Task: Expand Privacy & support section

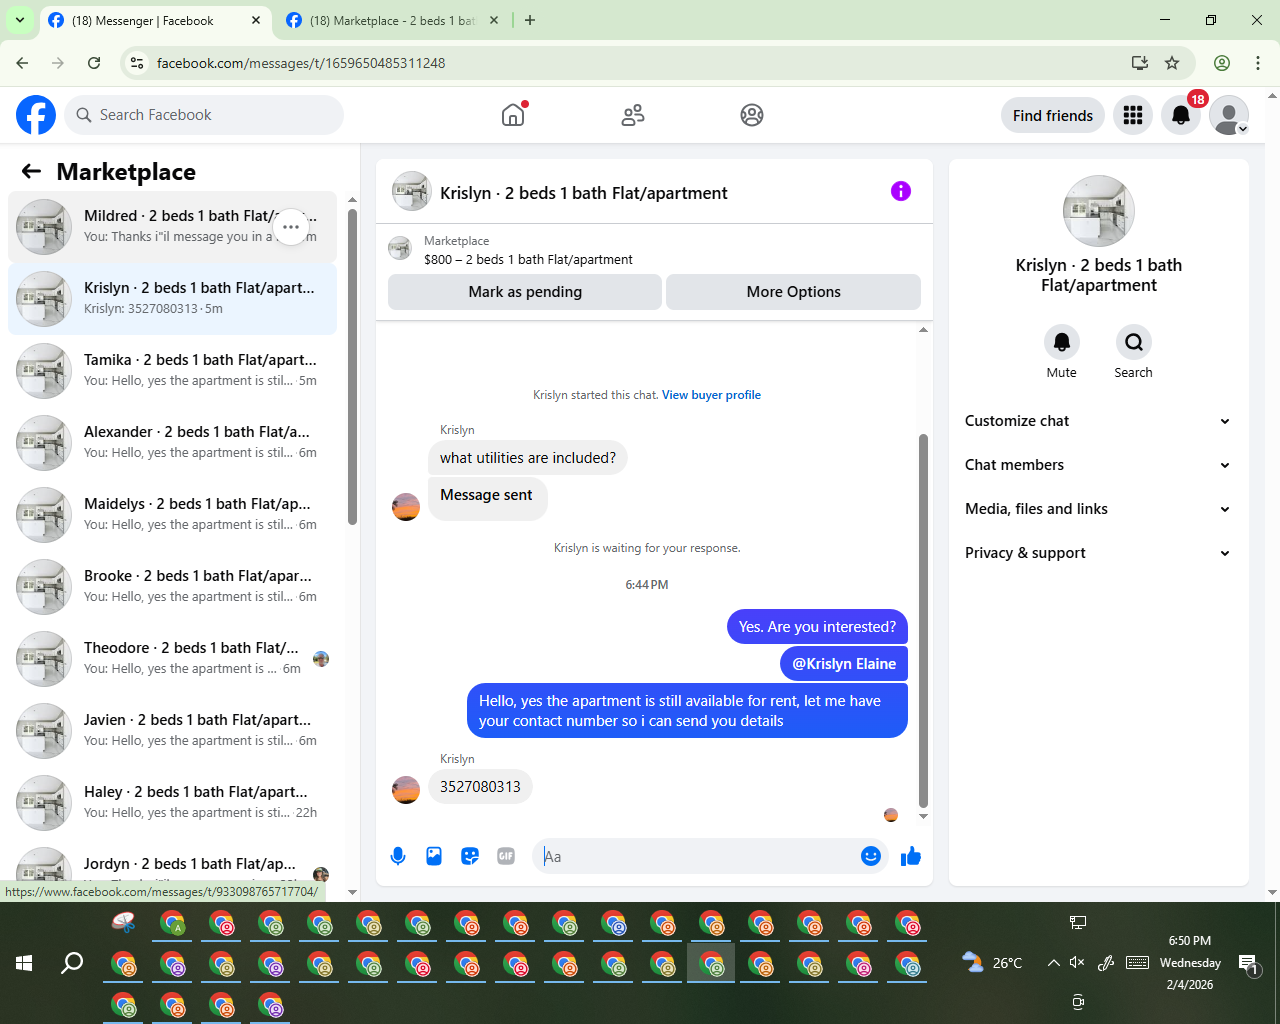Action: click(x=1098, y=553)
